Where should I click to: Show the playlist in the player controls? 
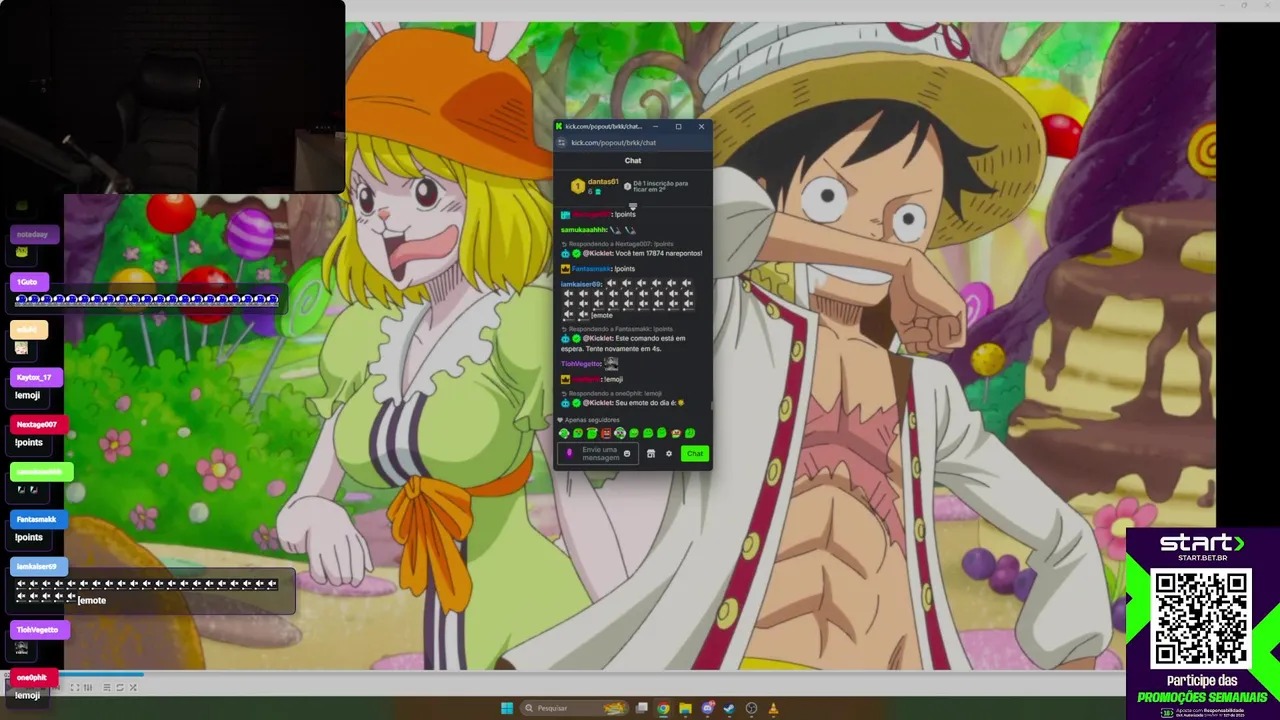tap(107, 687)
